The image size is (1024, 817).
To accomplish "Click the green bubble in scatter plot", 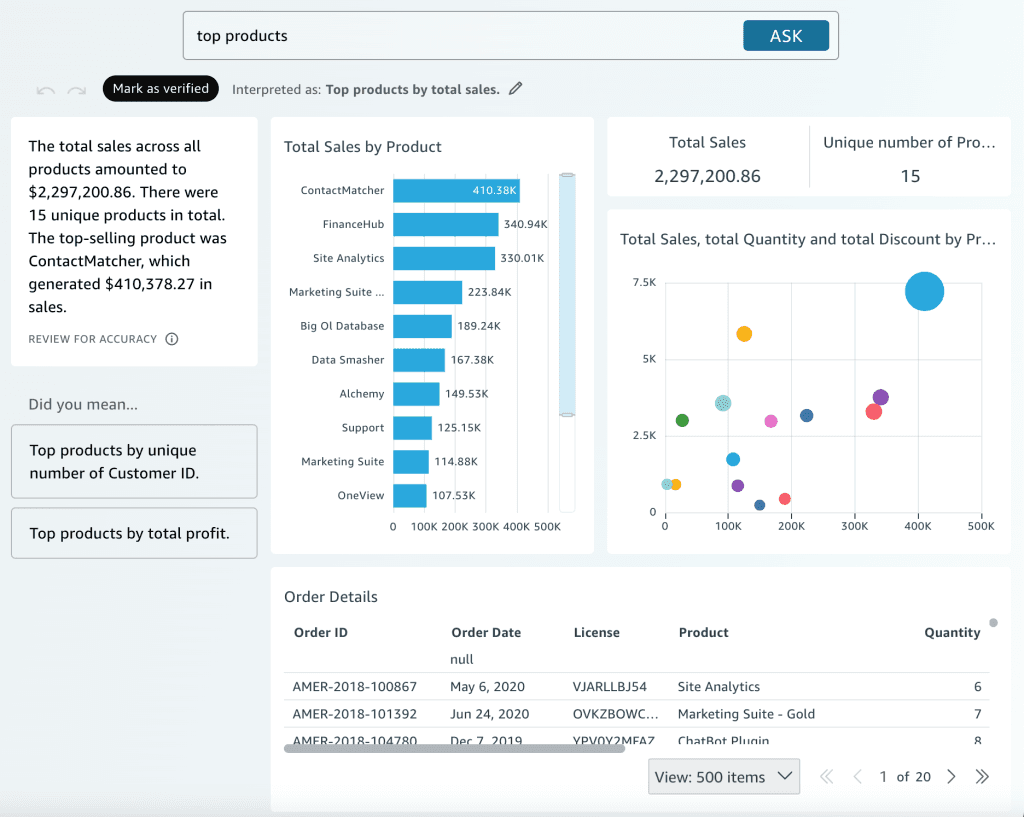I will click(682, 420).
